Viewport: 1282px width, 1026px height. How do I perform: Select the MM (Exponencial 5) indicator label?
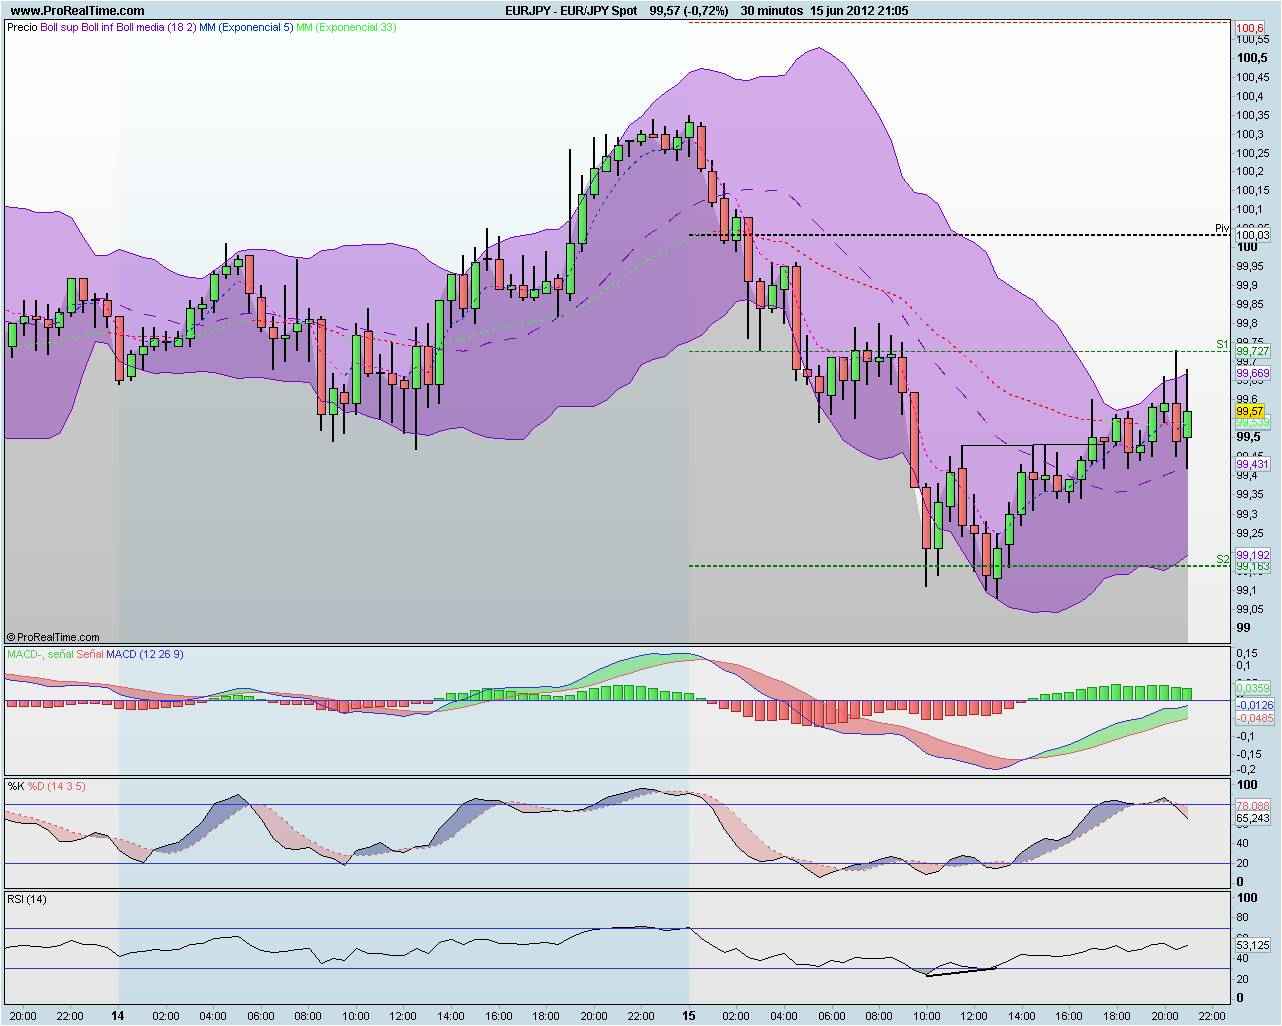pos(245,30)
